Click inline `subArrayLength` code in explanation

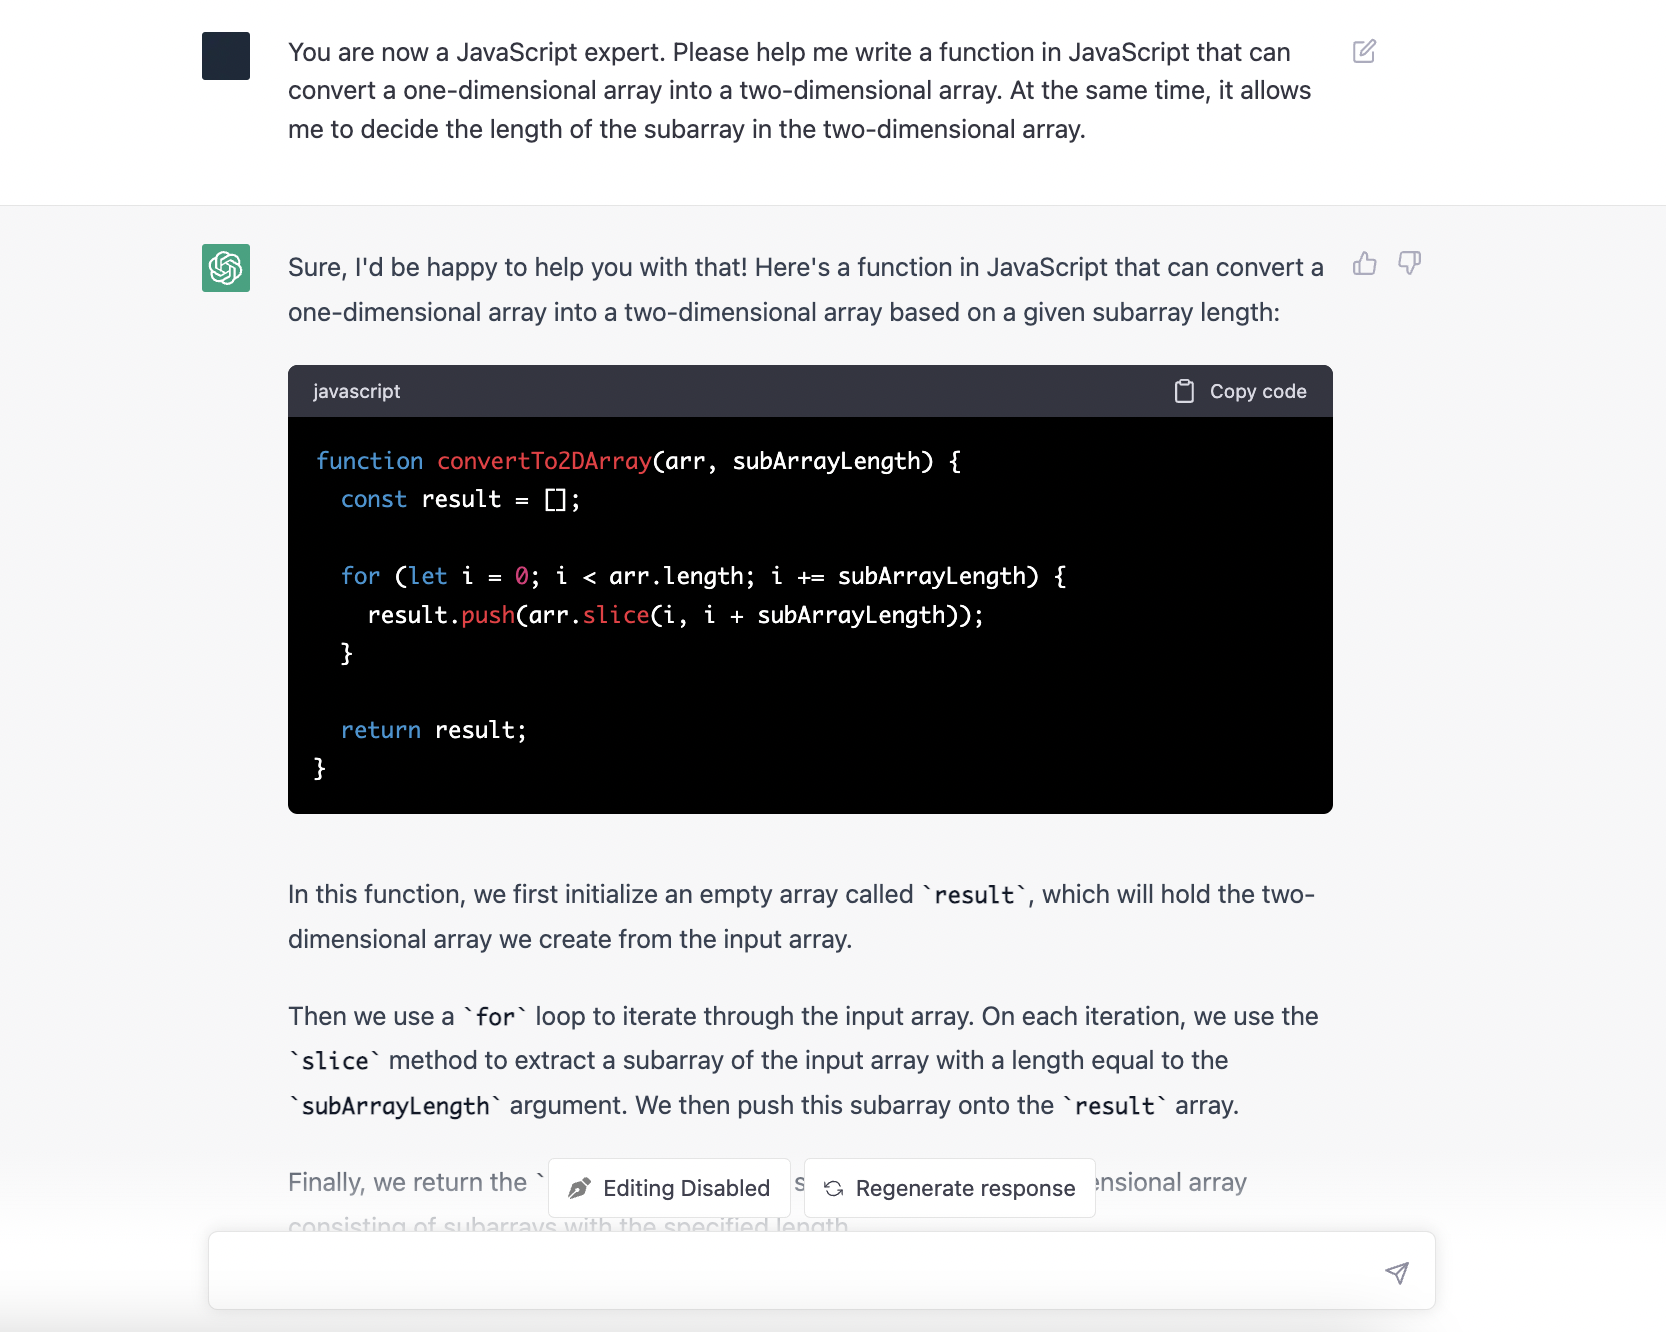[x=395, y=1106]
